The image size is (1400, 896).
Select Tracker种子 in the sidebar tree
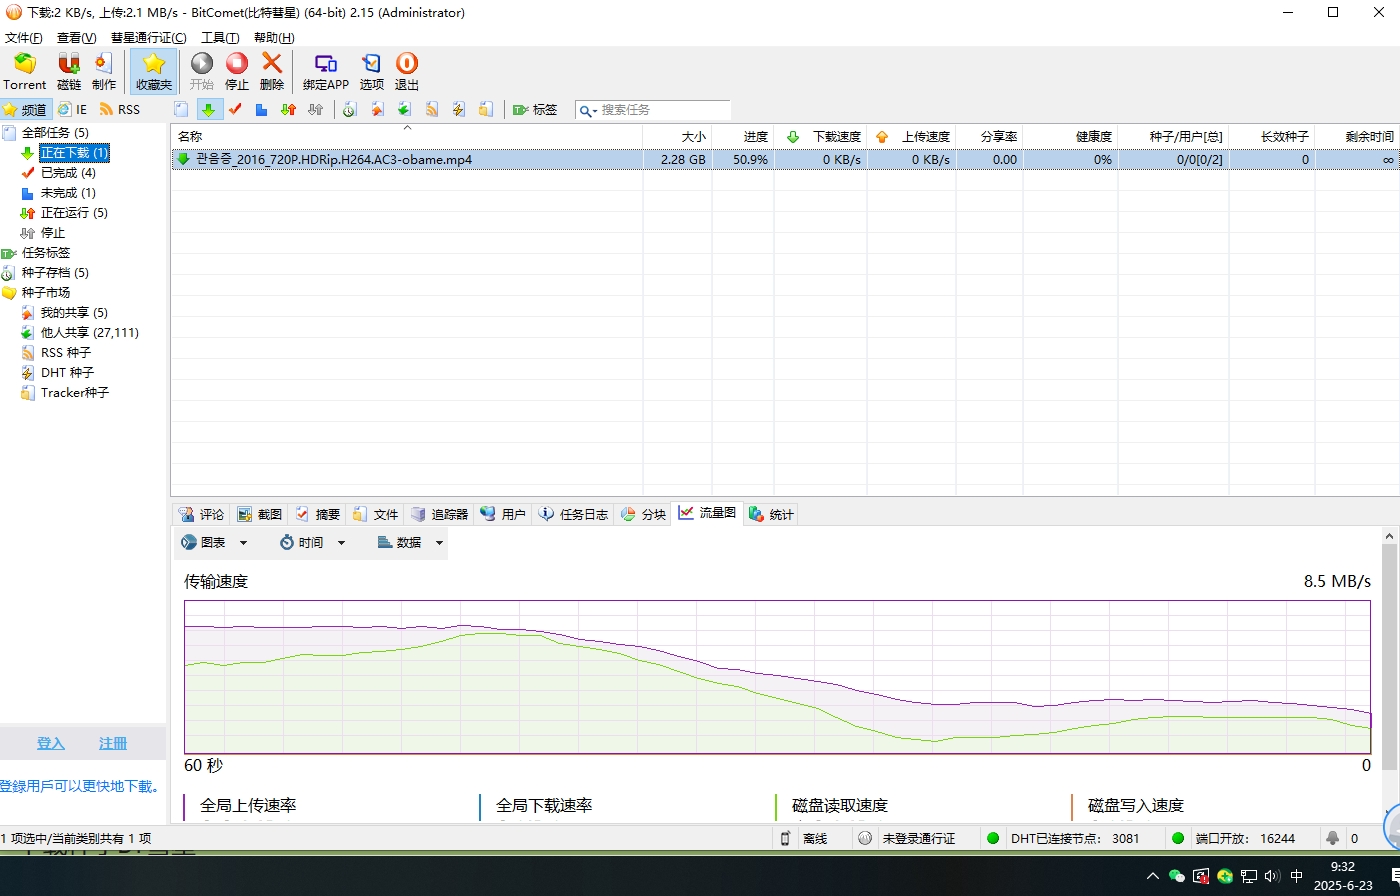tap(75, 392)
